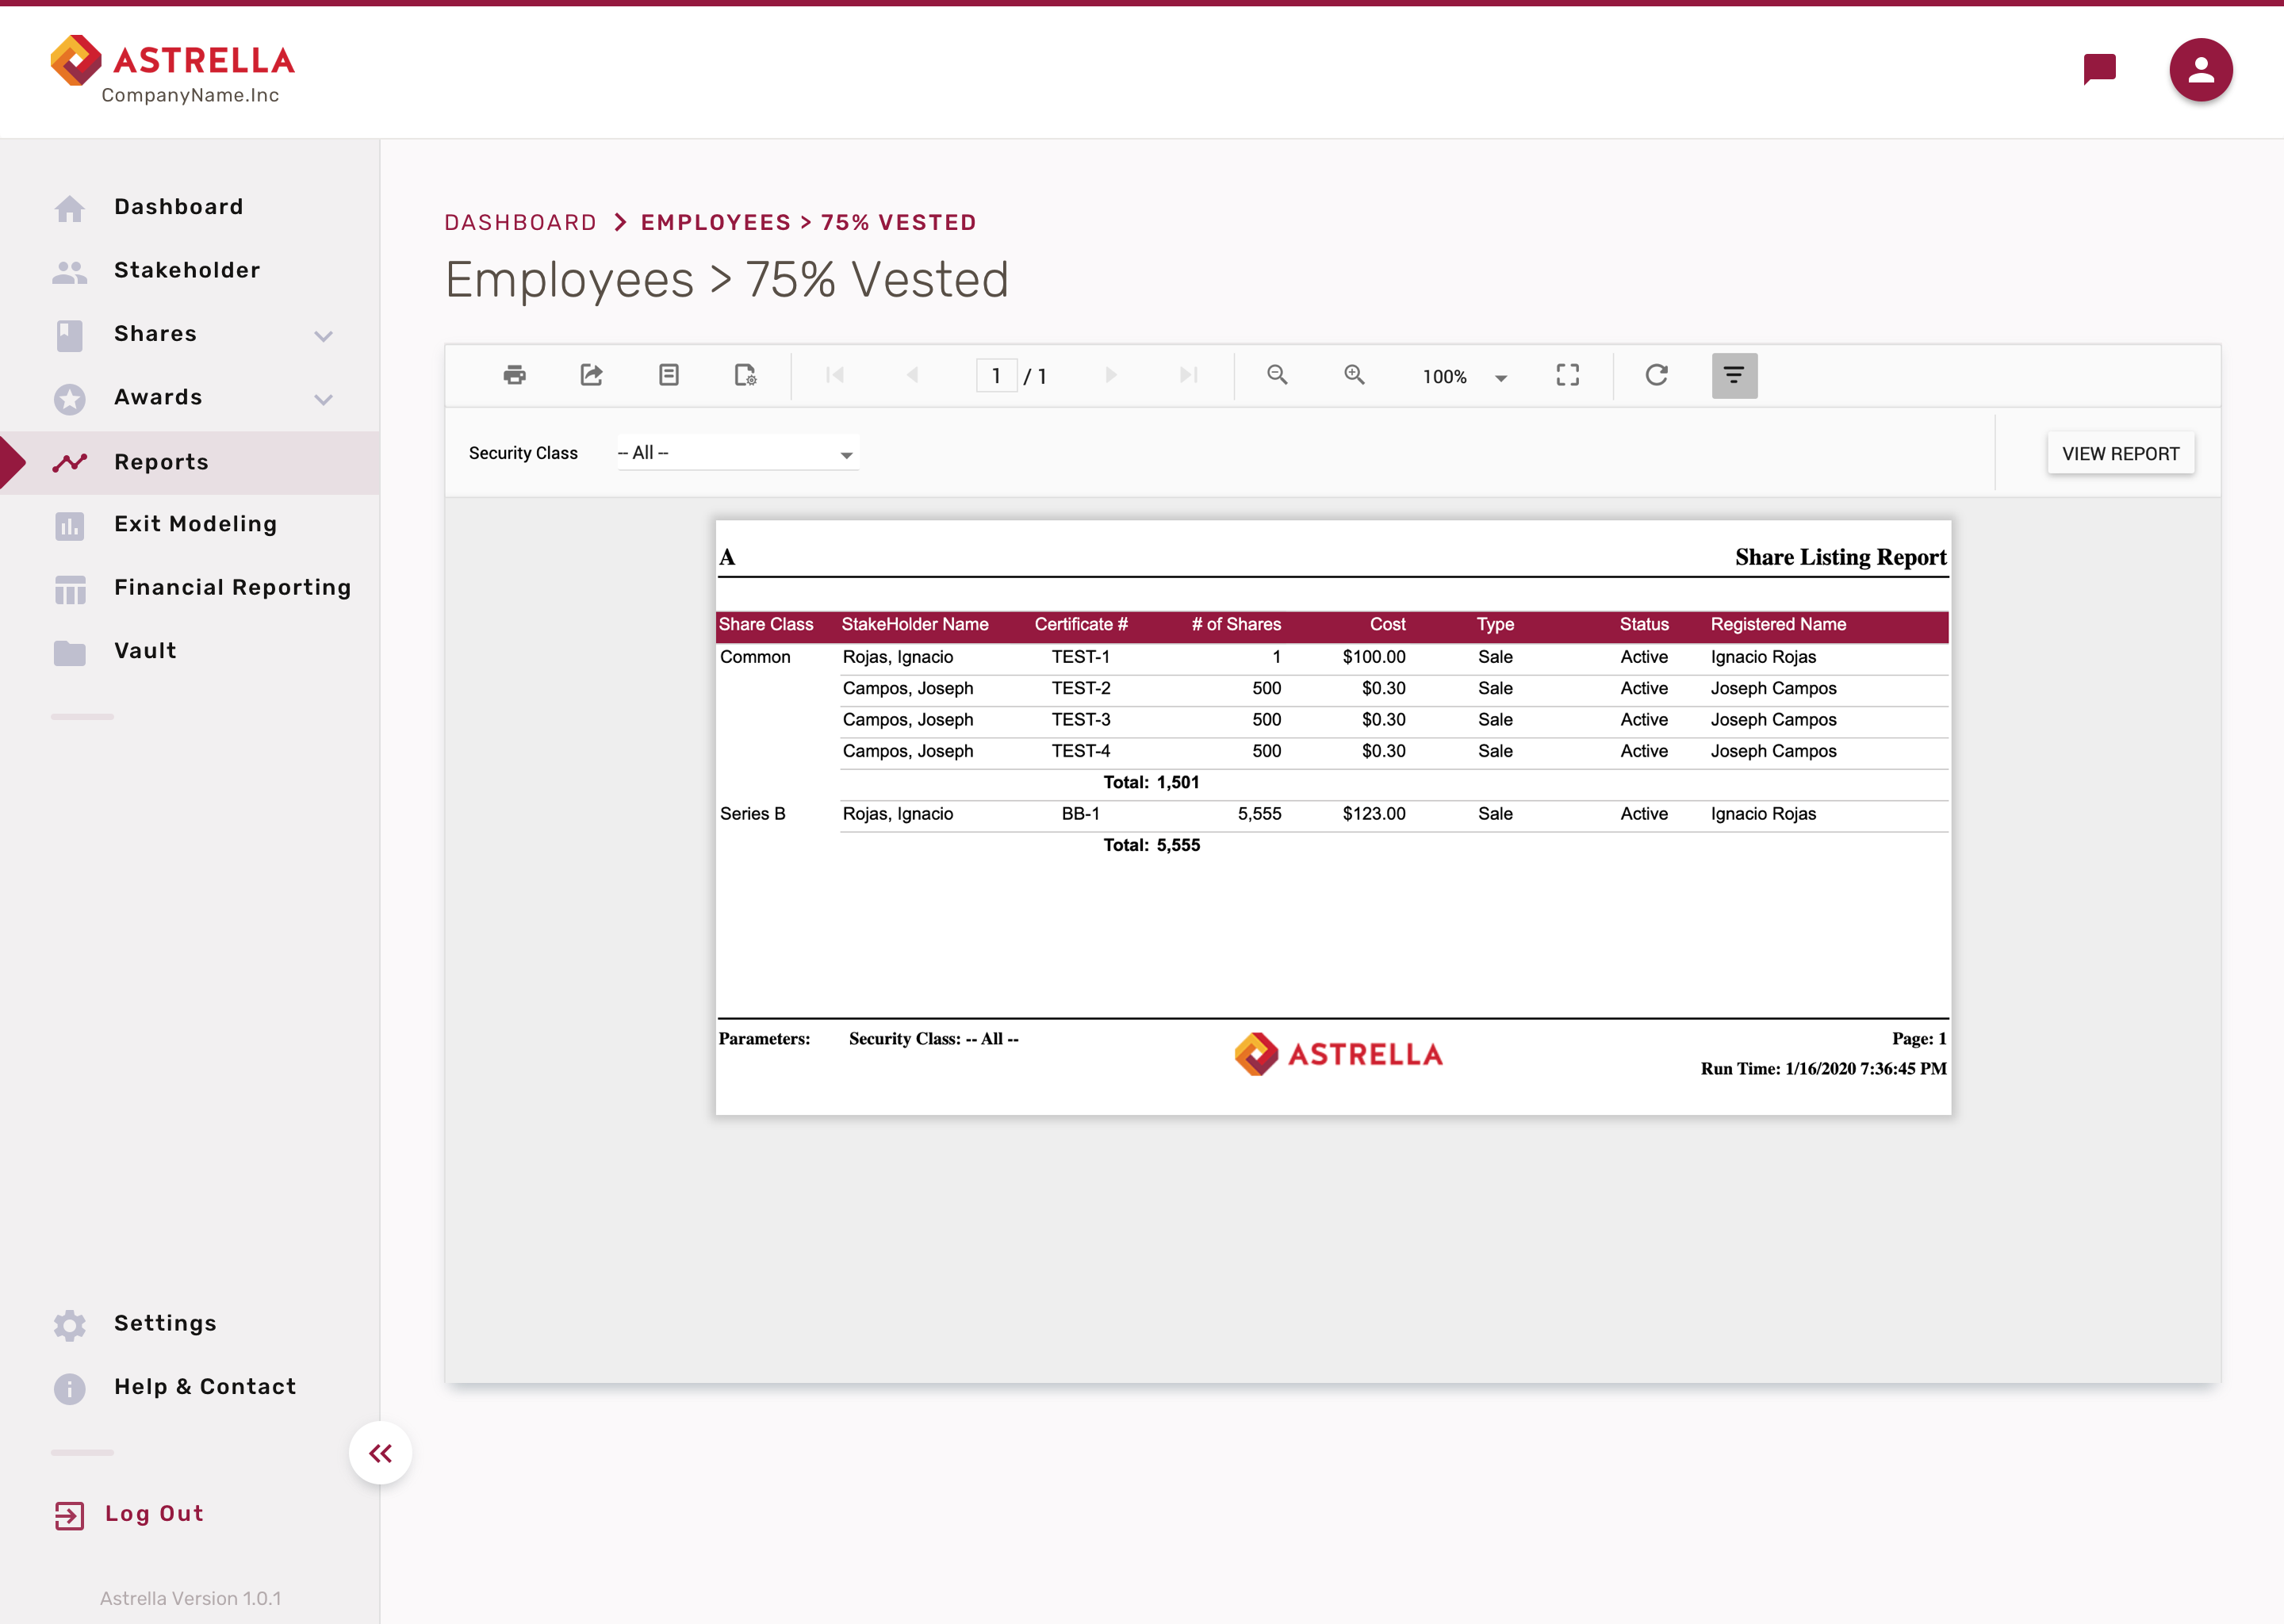Screen dimensions: 2284x1624
Task: Collapse the sidebar with double chevron
Action: click(x=380, y=1453)
